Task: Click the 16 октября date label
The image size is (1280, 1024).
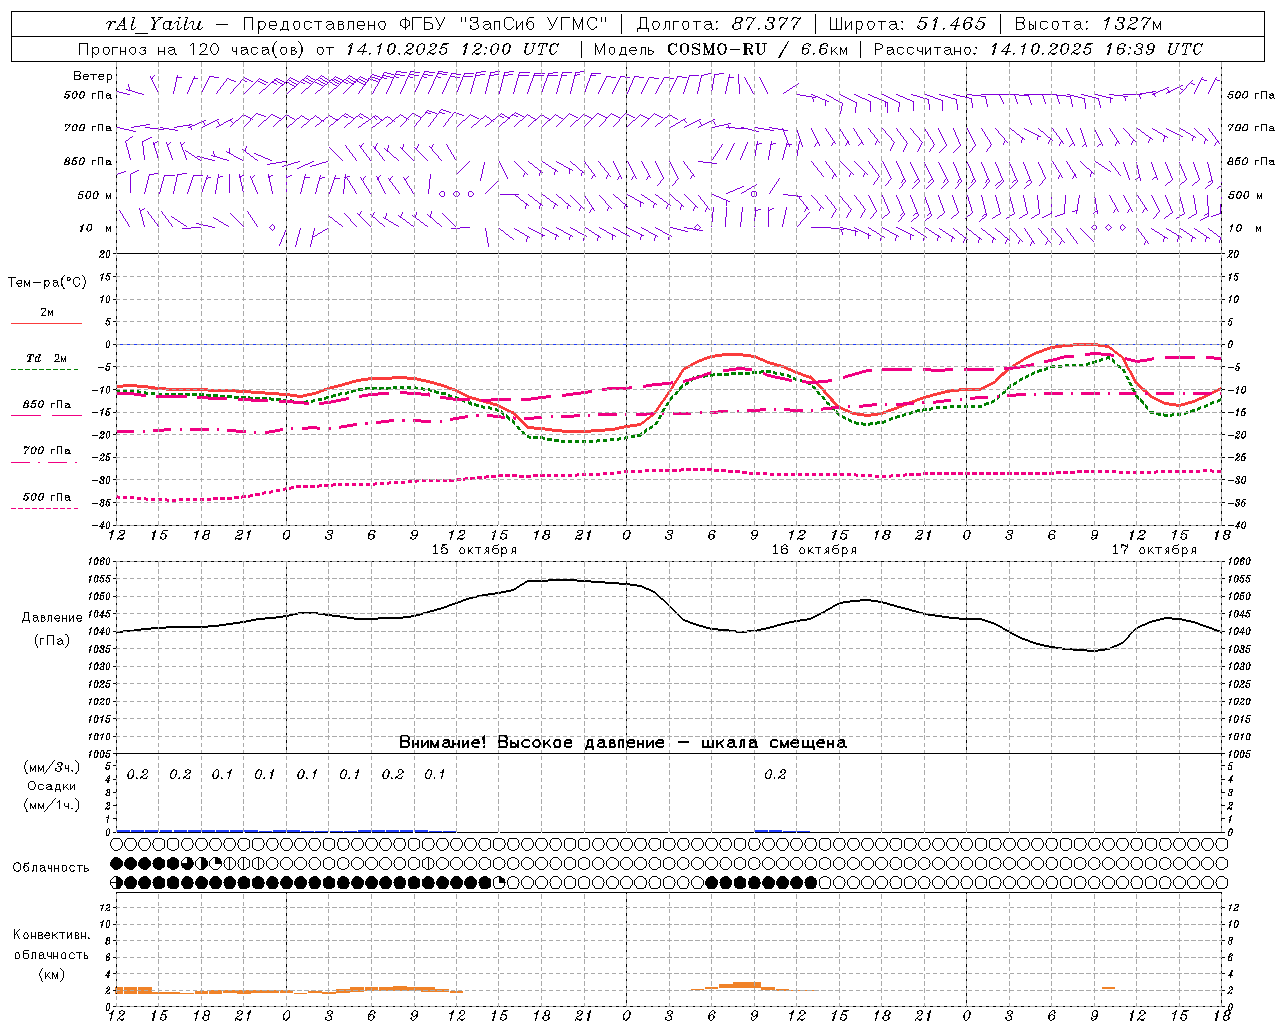Action: 814,550
